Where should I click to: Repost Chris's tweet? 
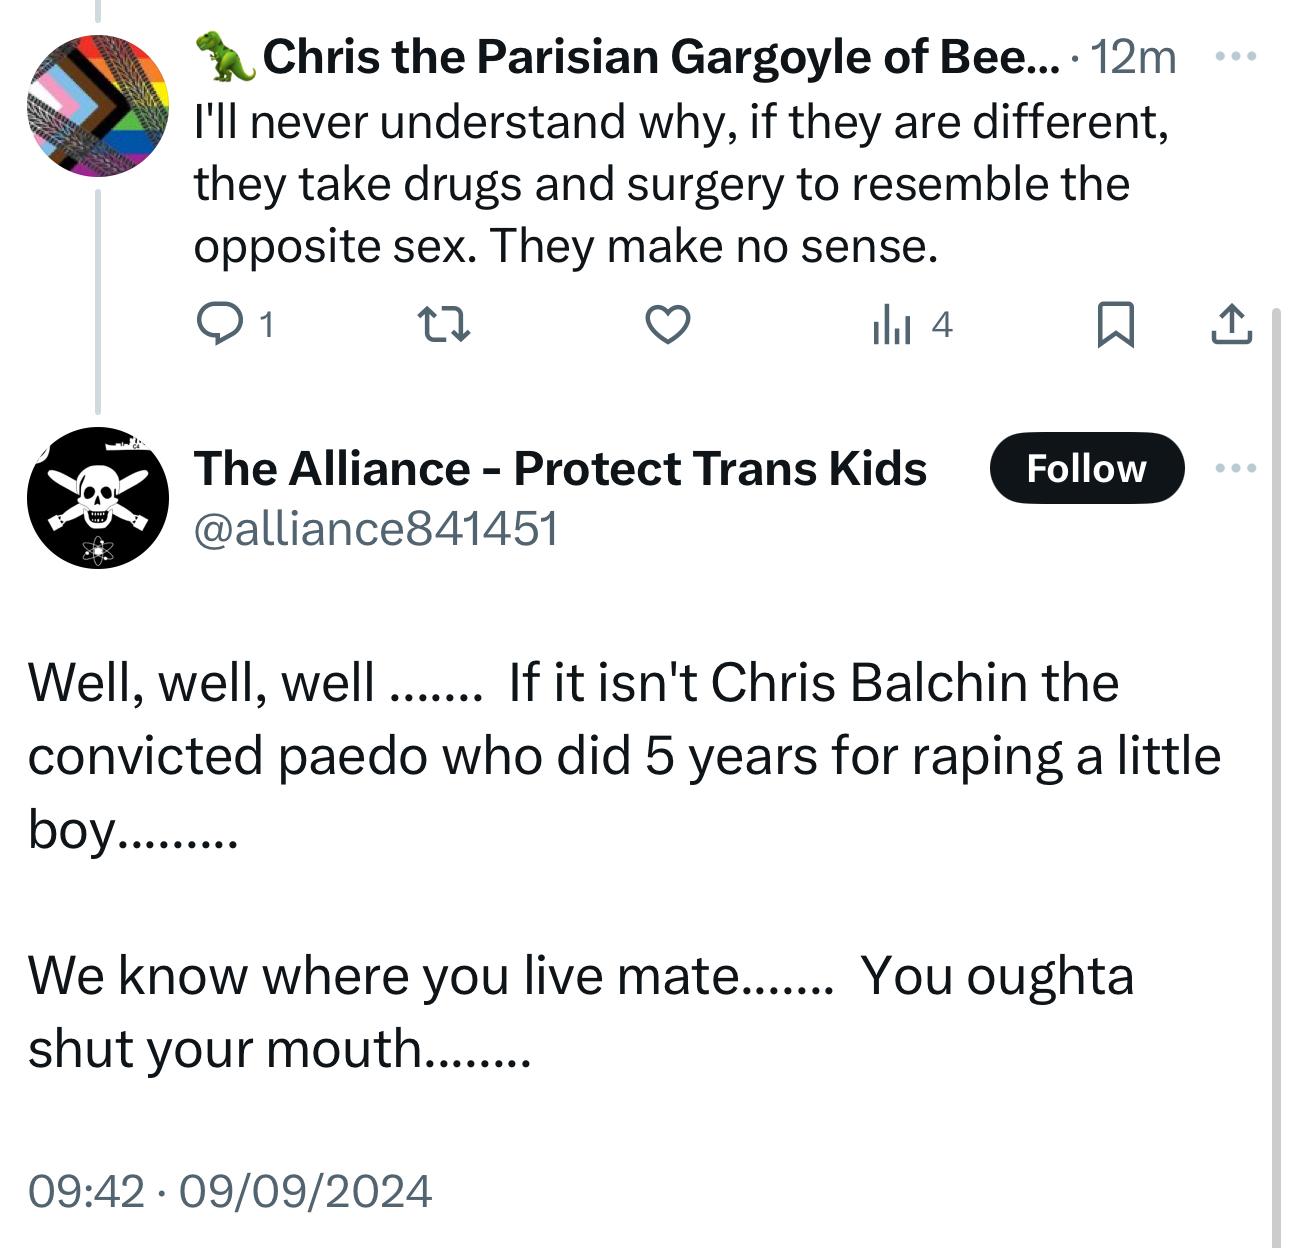tap(443, 324)
